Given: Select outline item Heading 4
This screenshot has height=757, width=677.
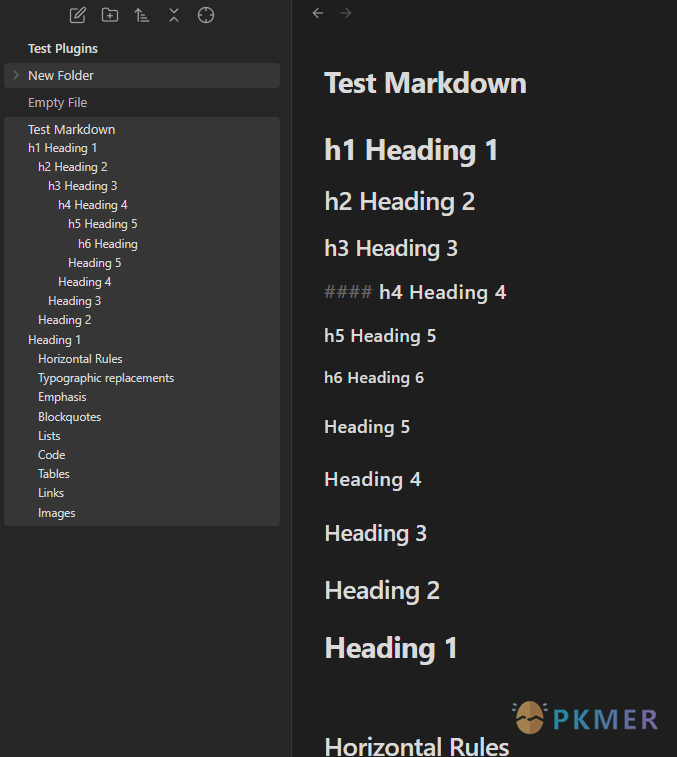Looking at the screenshot, I should point(85,282).
